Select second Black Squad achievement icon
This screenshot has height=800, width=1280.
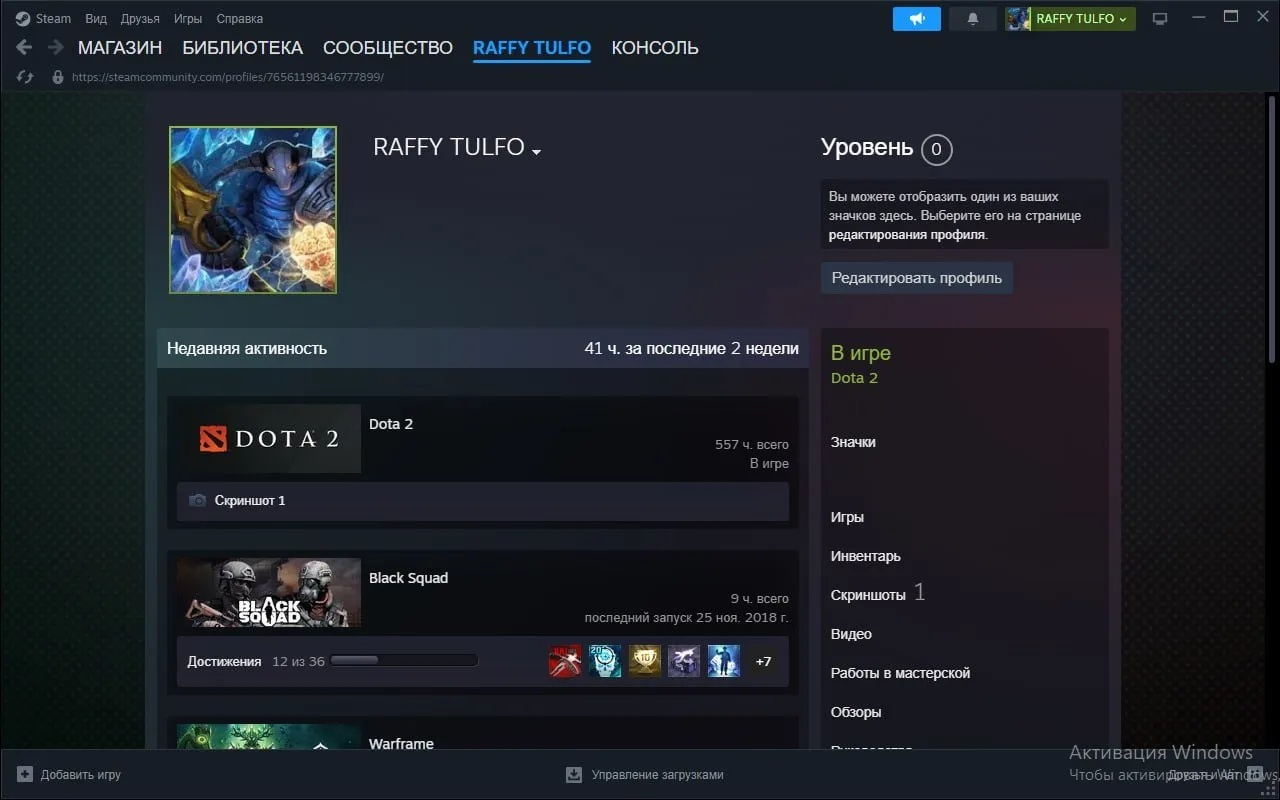point(605,661)
